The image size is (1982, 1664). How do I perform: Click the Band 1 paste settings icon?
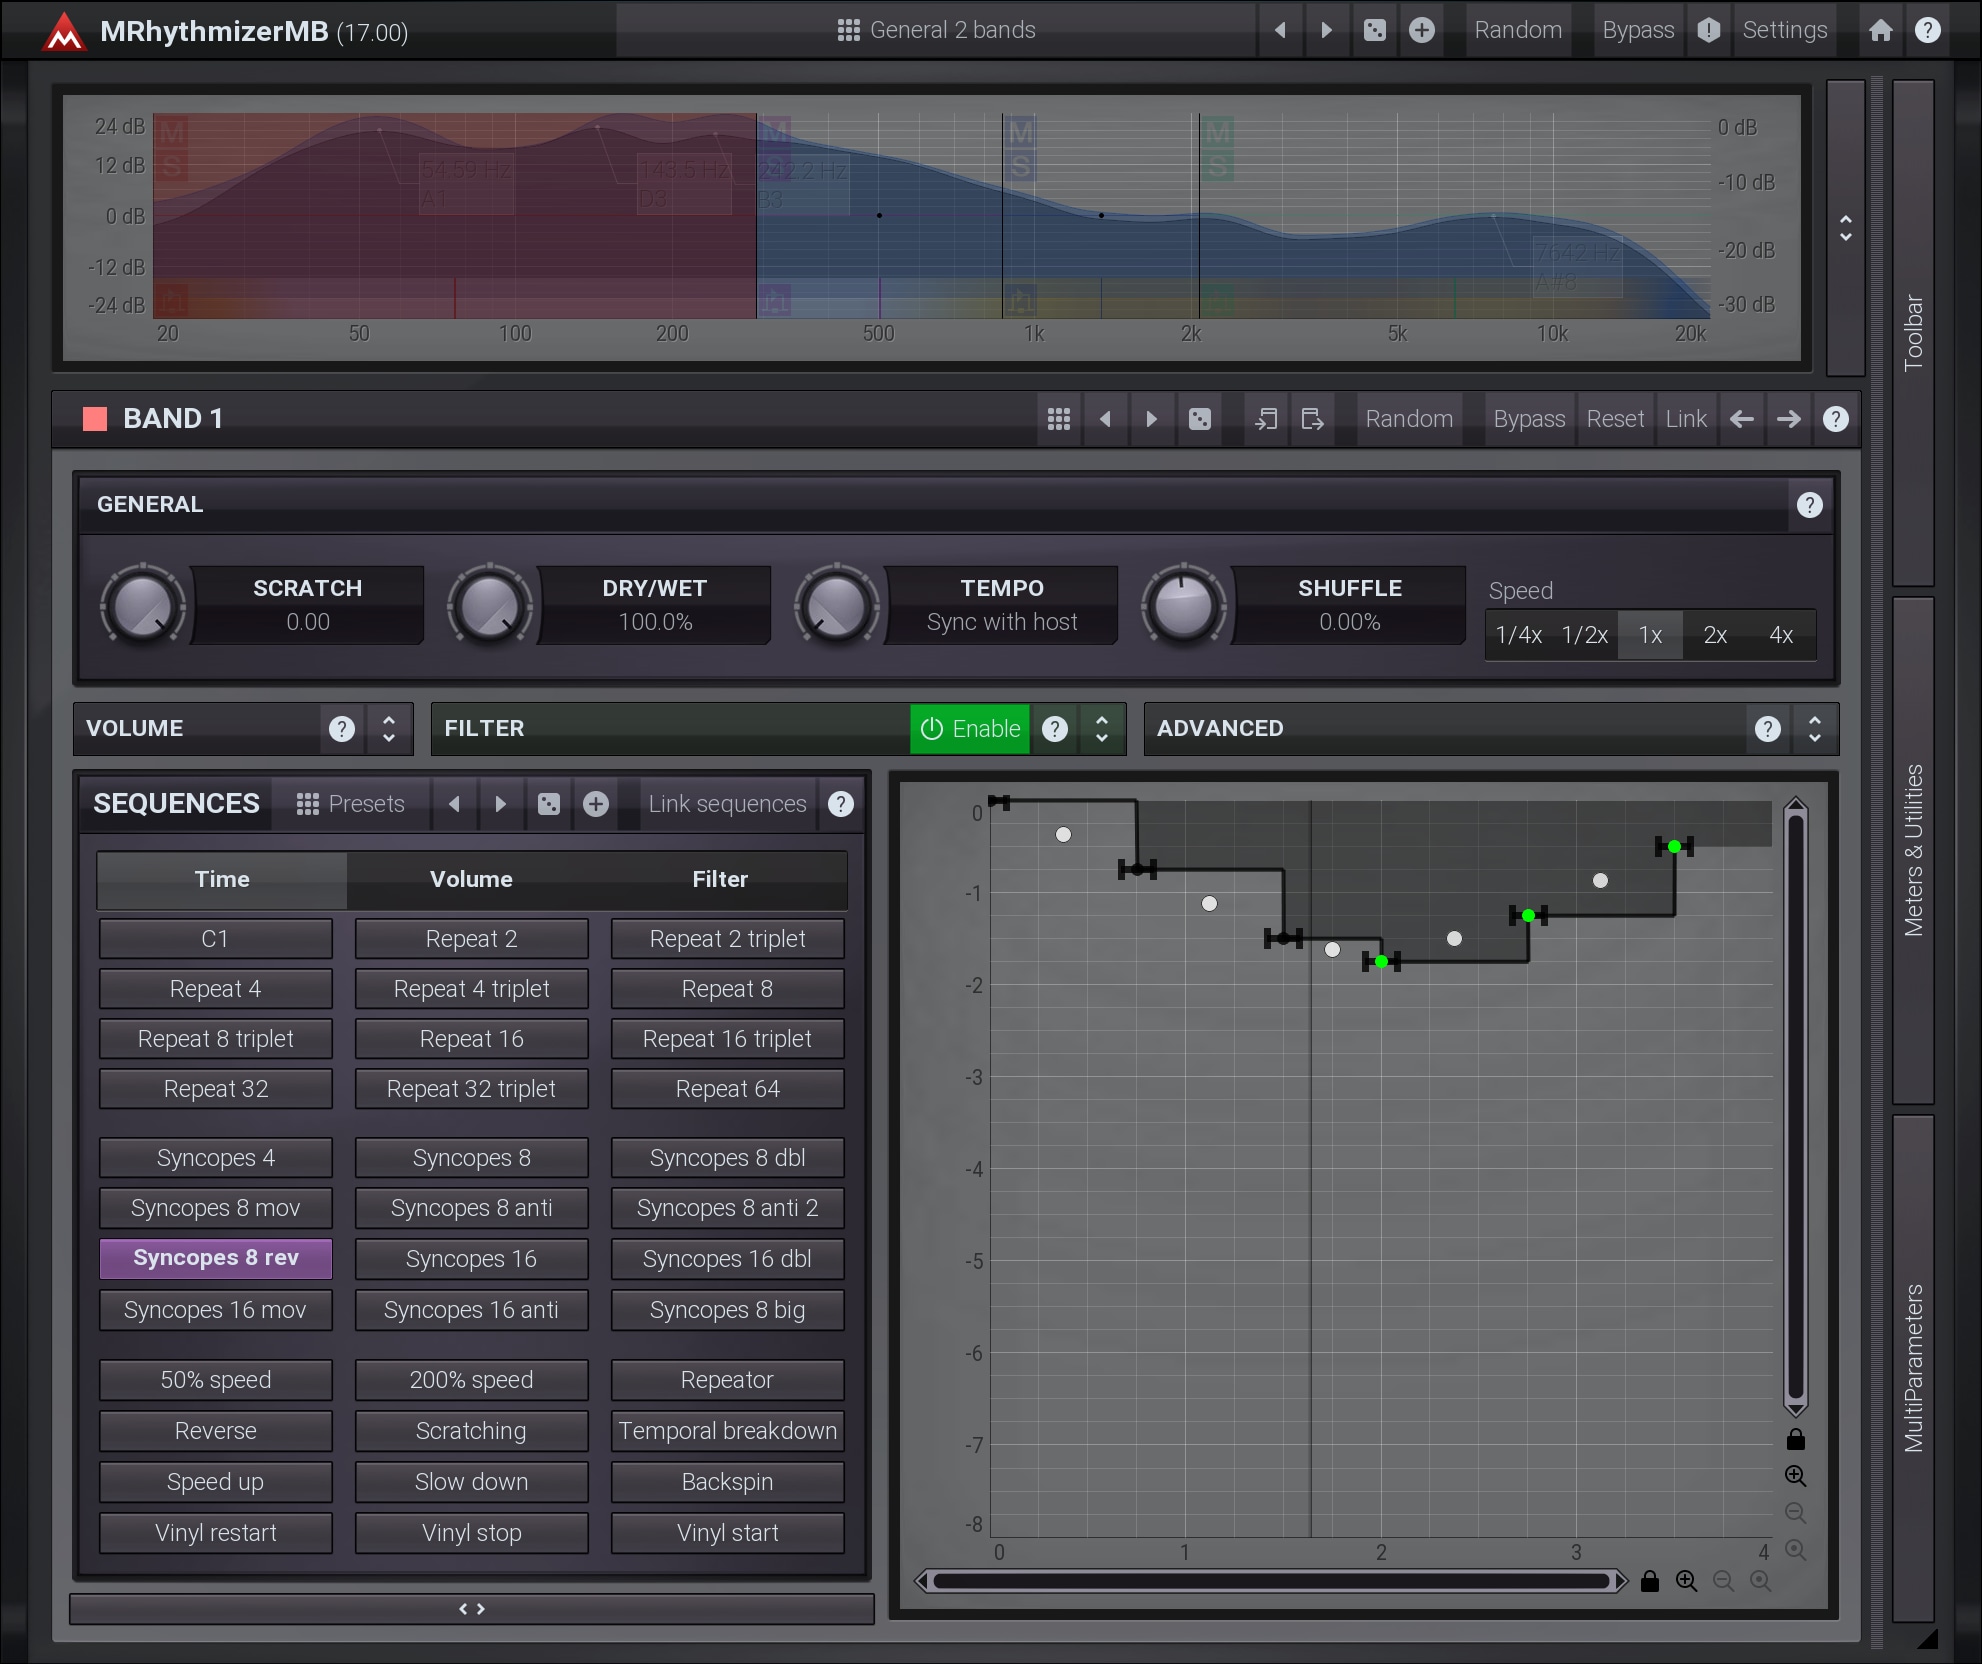tap(1312, 419)
